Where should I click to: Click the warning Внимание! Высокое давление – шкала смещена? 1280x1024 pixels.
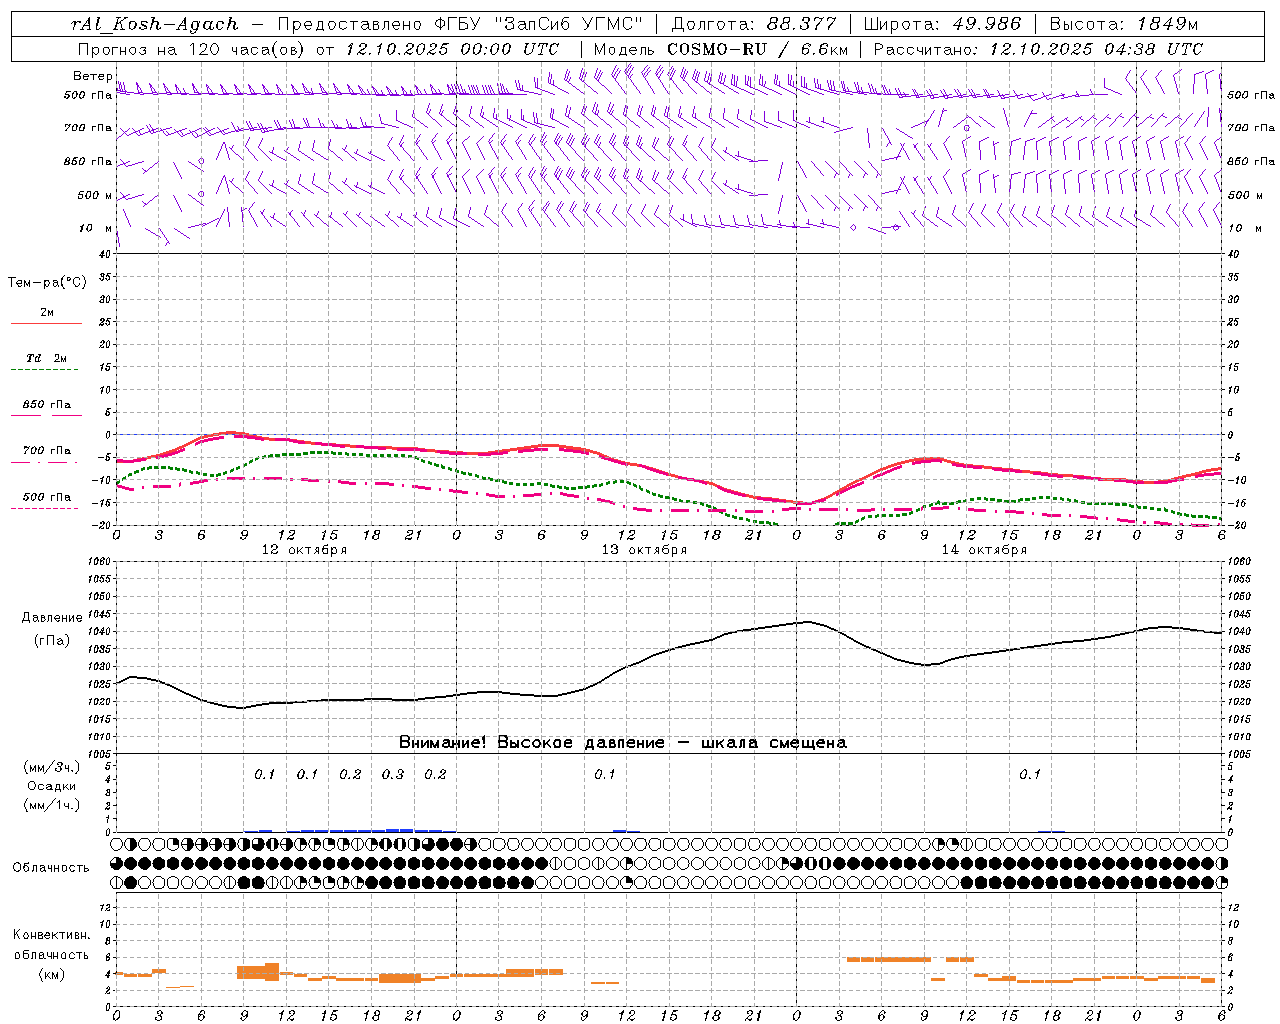[x=623, y=743]
